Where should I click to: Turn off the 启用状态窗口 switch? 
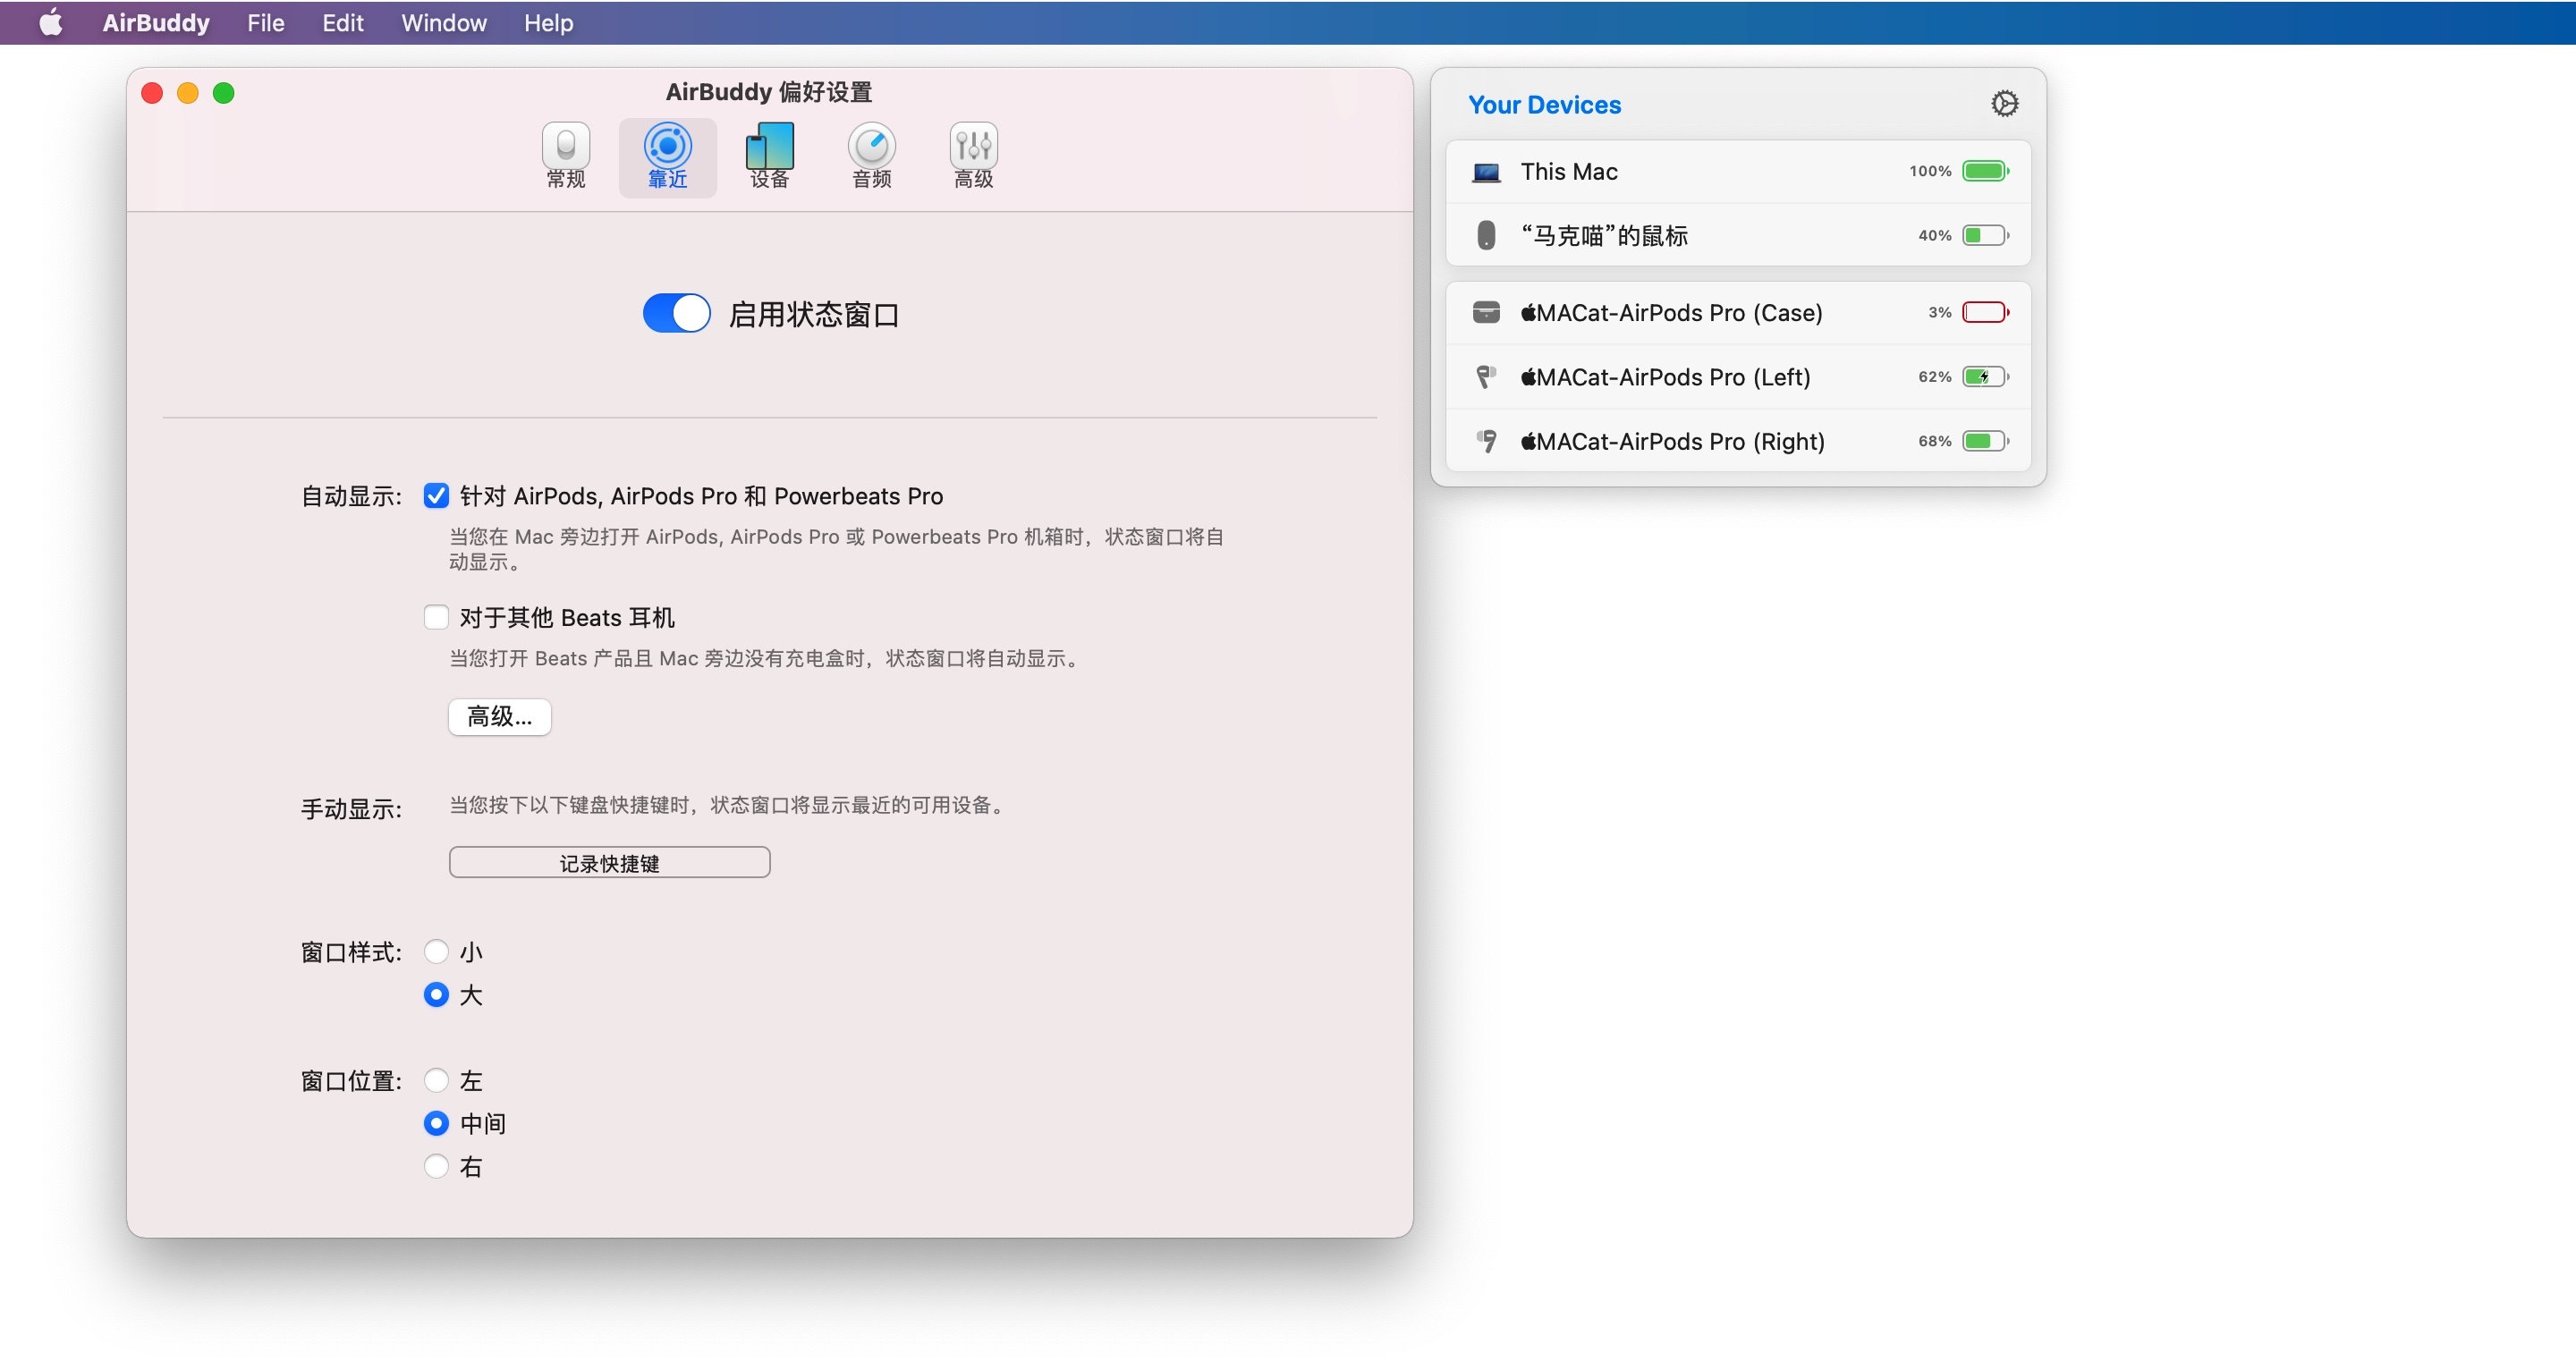676,313
